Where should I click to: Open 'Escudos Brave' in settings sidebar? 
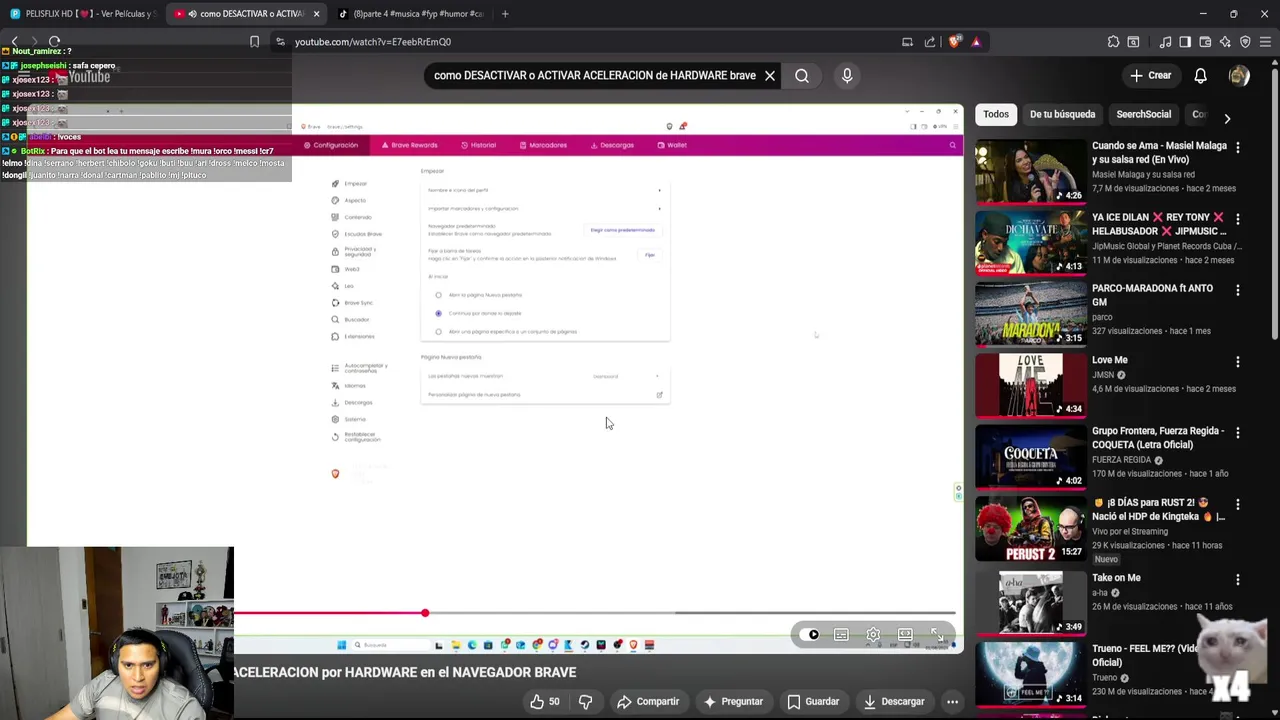click(357, 233)
